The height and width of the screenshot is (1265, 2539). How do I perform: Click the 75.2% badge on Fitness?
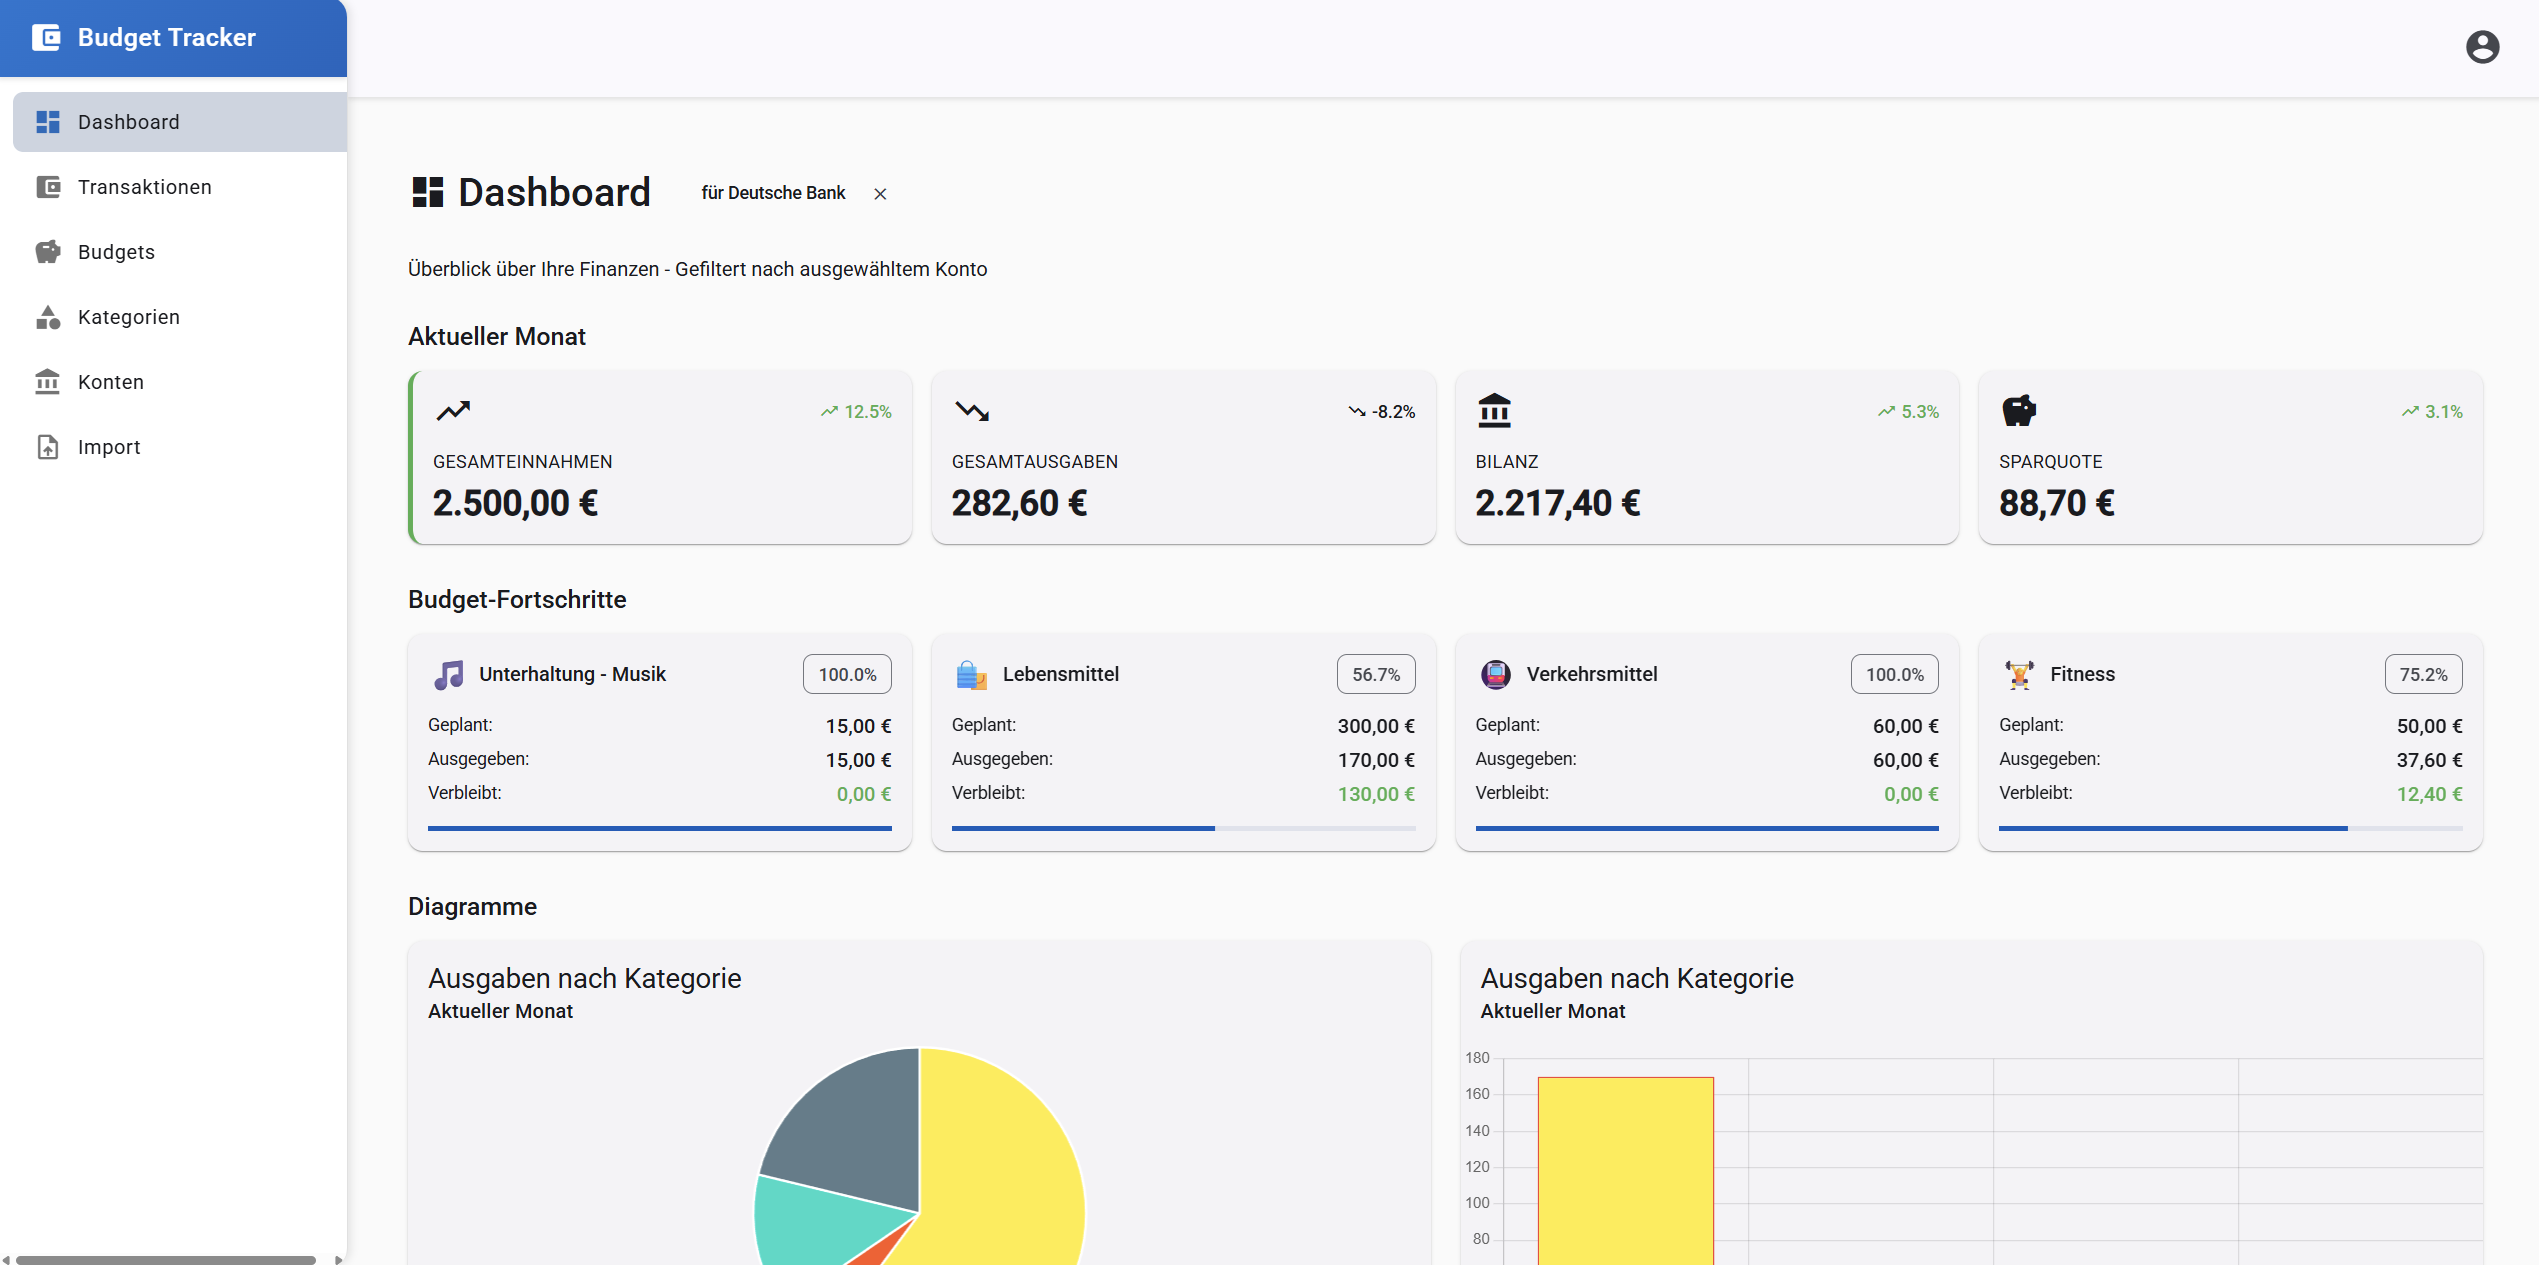(x=2423, y=675)
